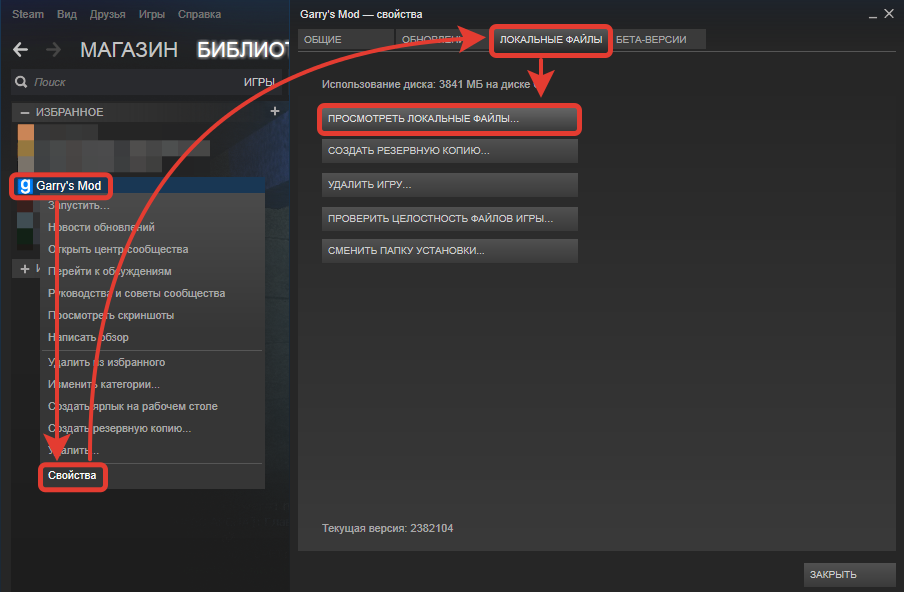Click the search magnifier icon
904x592 pixels.
click(23, 82)
